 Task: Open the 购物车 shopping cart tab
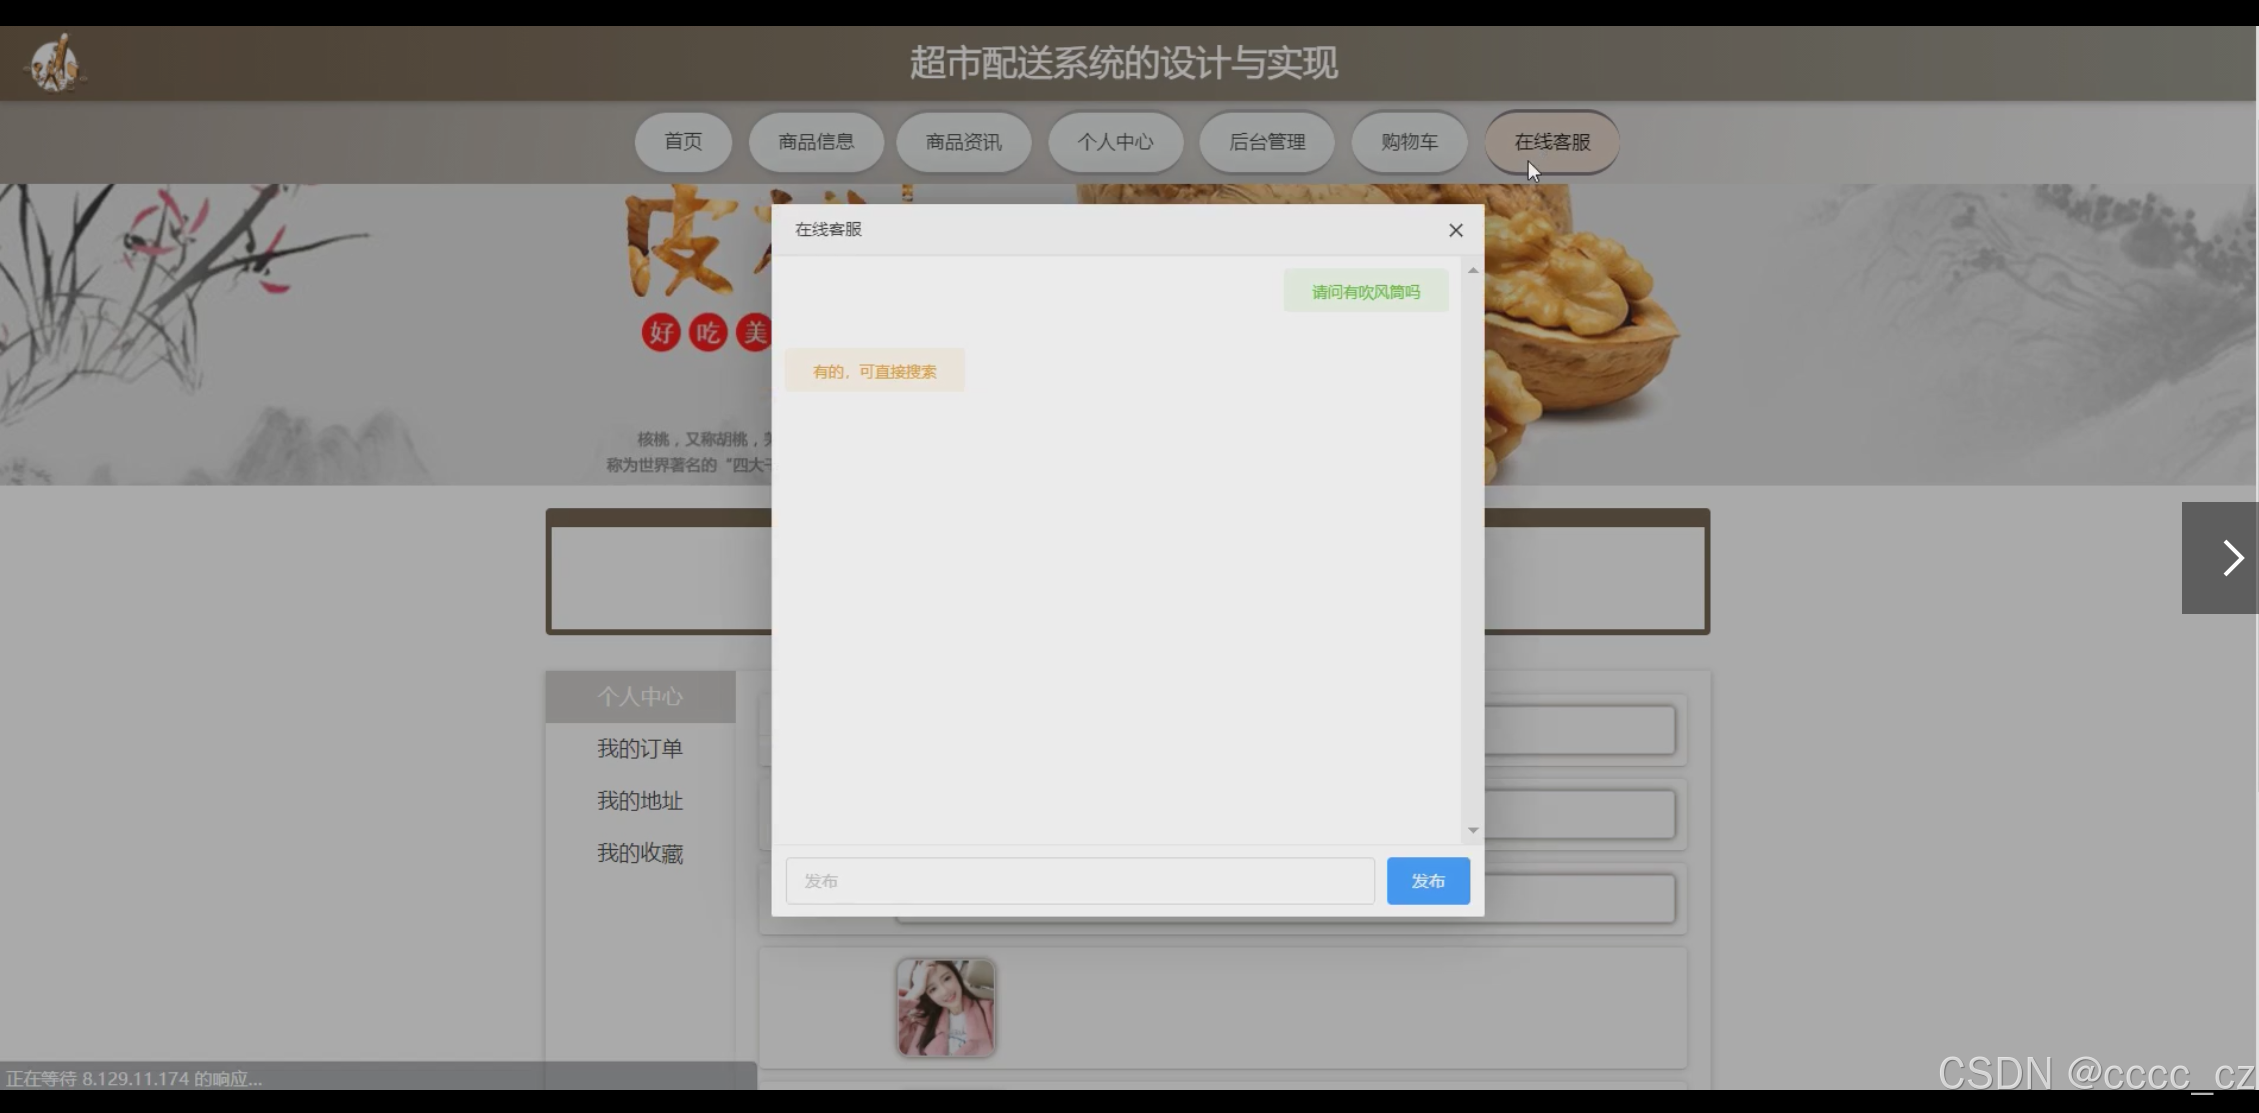[1409, 142]
